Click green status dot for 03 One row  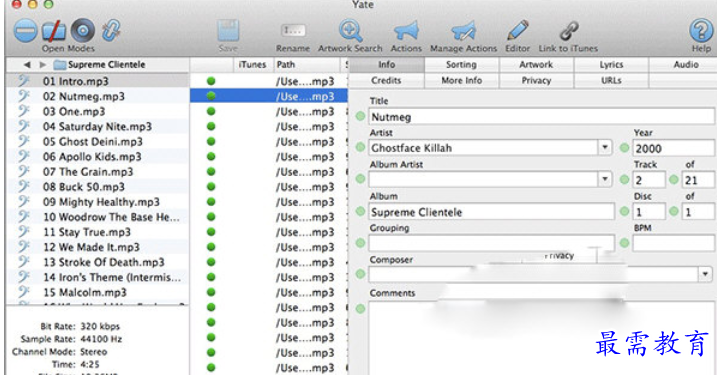211,111
